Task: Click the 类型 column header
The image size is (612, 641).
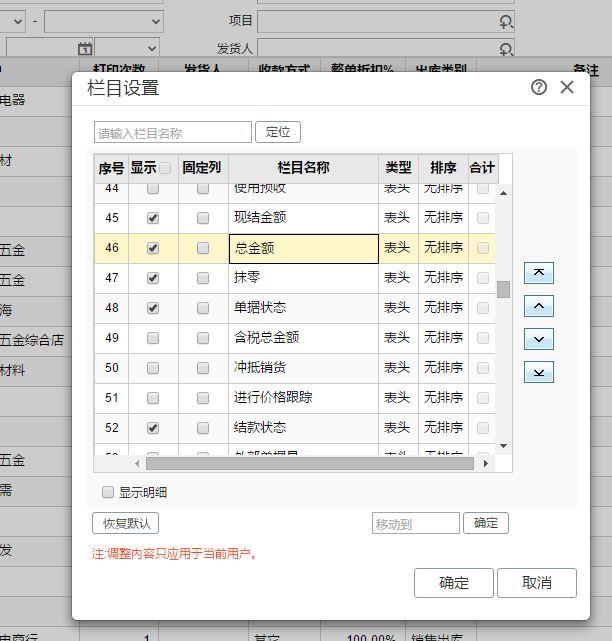Action: pyautogui.click(x=399, y=168)
